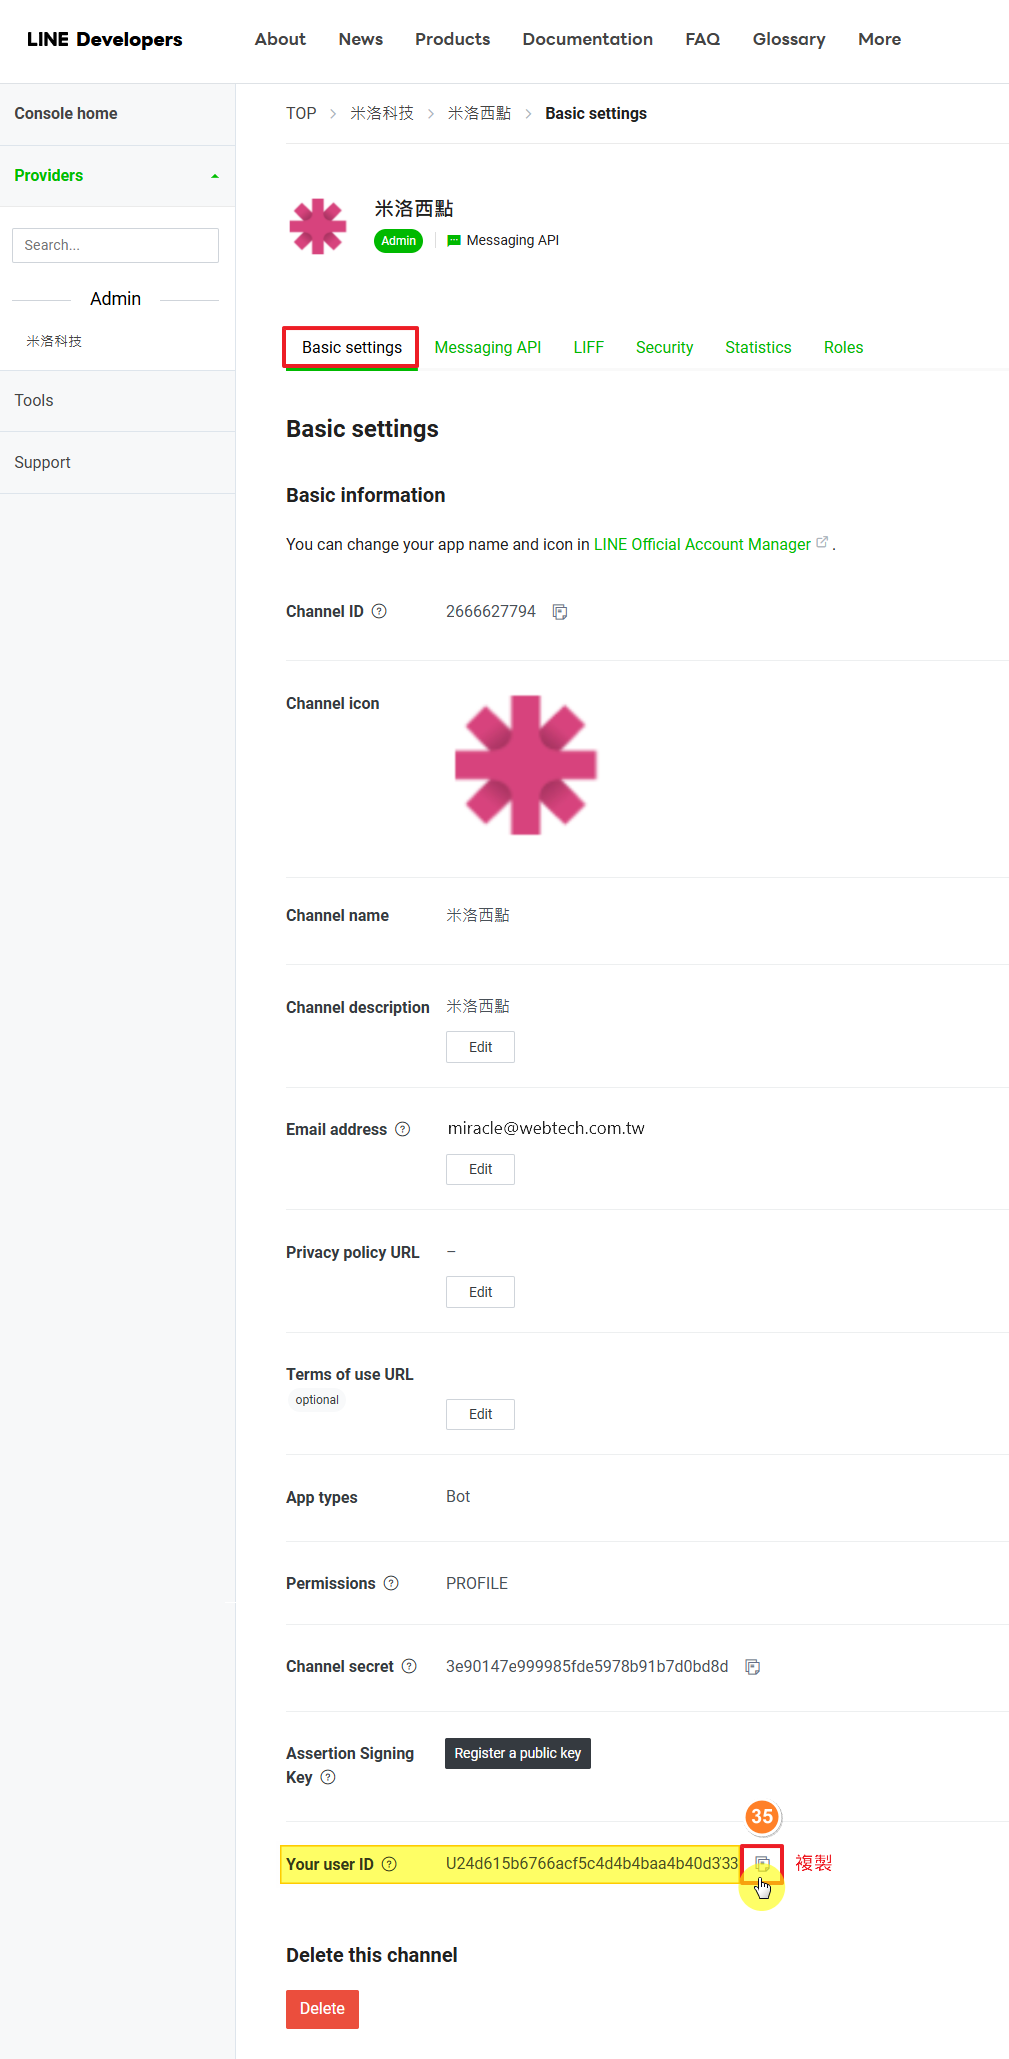Show help for Channel secret
Viewport: 1009px width, 2059px height.
pos(409,1667)
